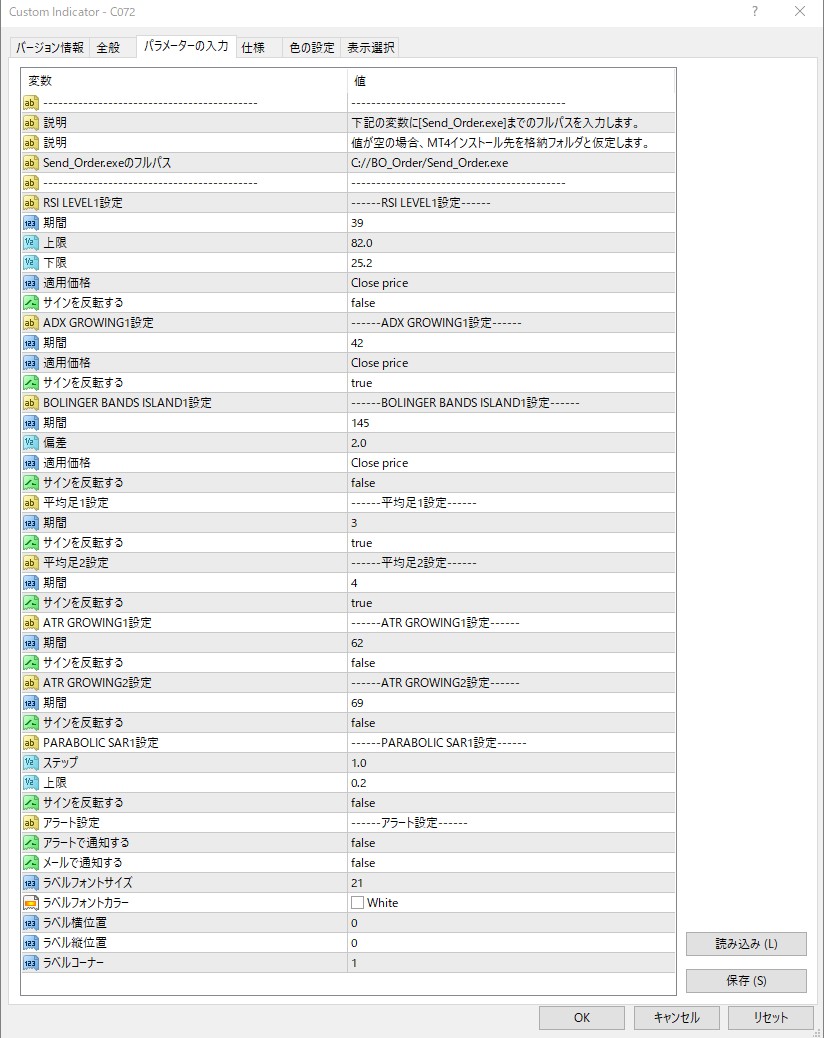
Task: Click the 値 column header
Action: click(x=511, y=81)
